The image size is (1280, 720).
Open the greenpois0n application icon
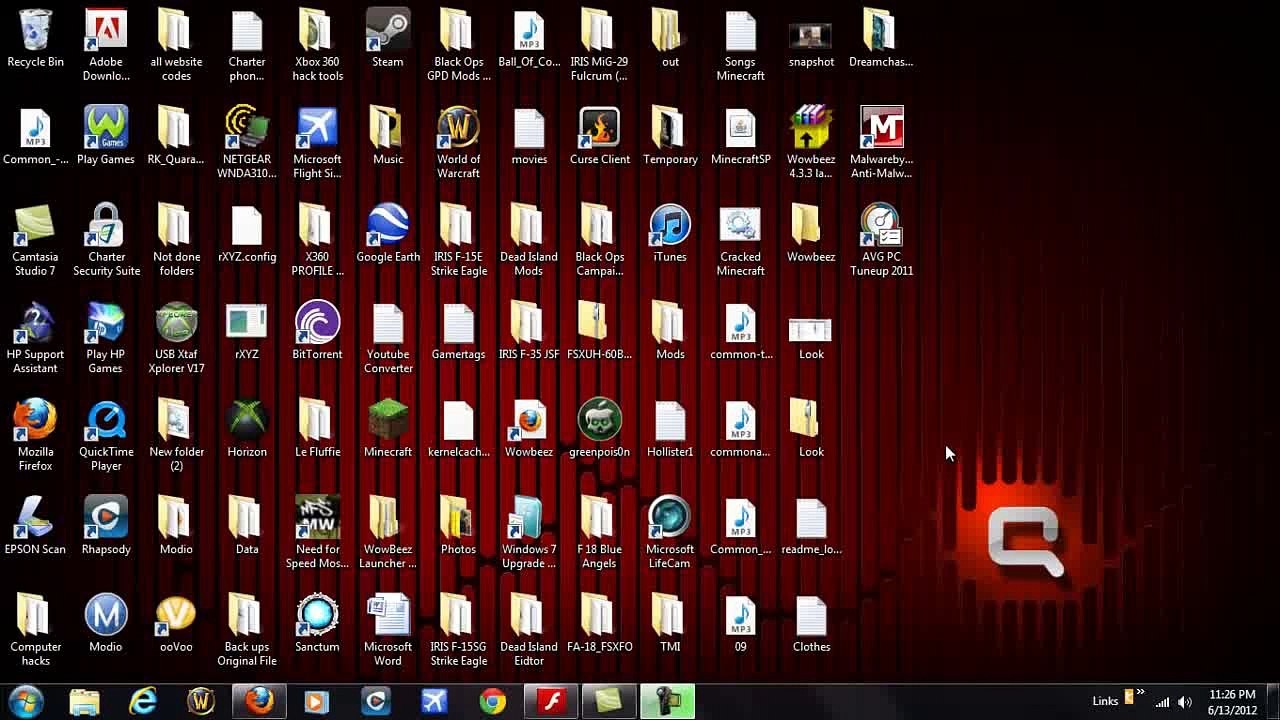click(600, 429)
